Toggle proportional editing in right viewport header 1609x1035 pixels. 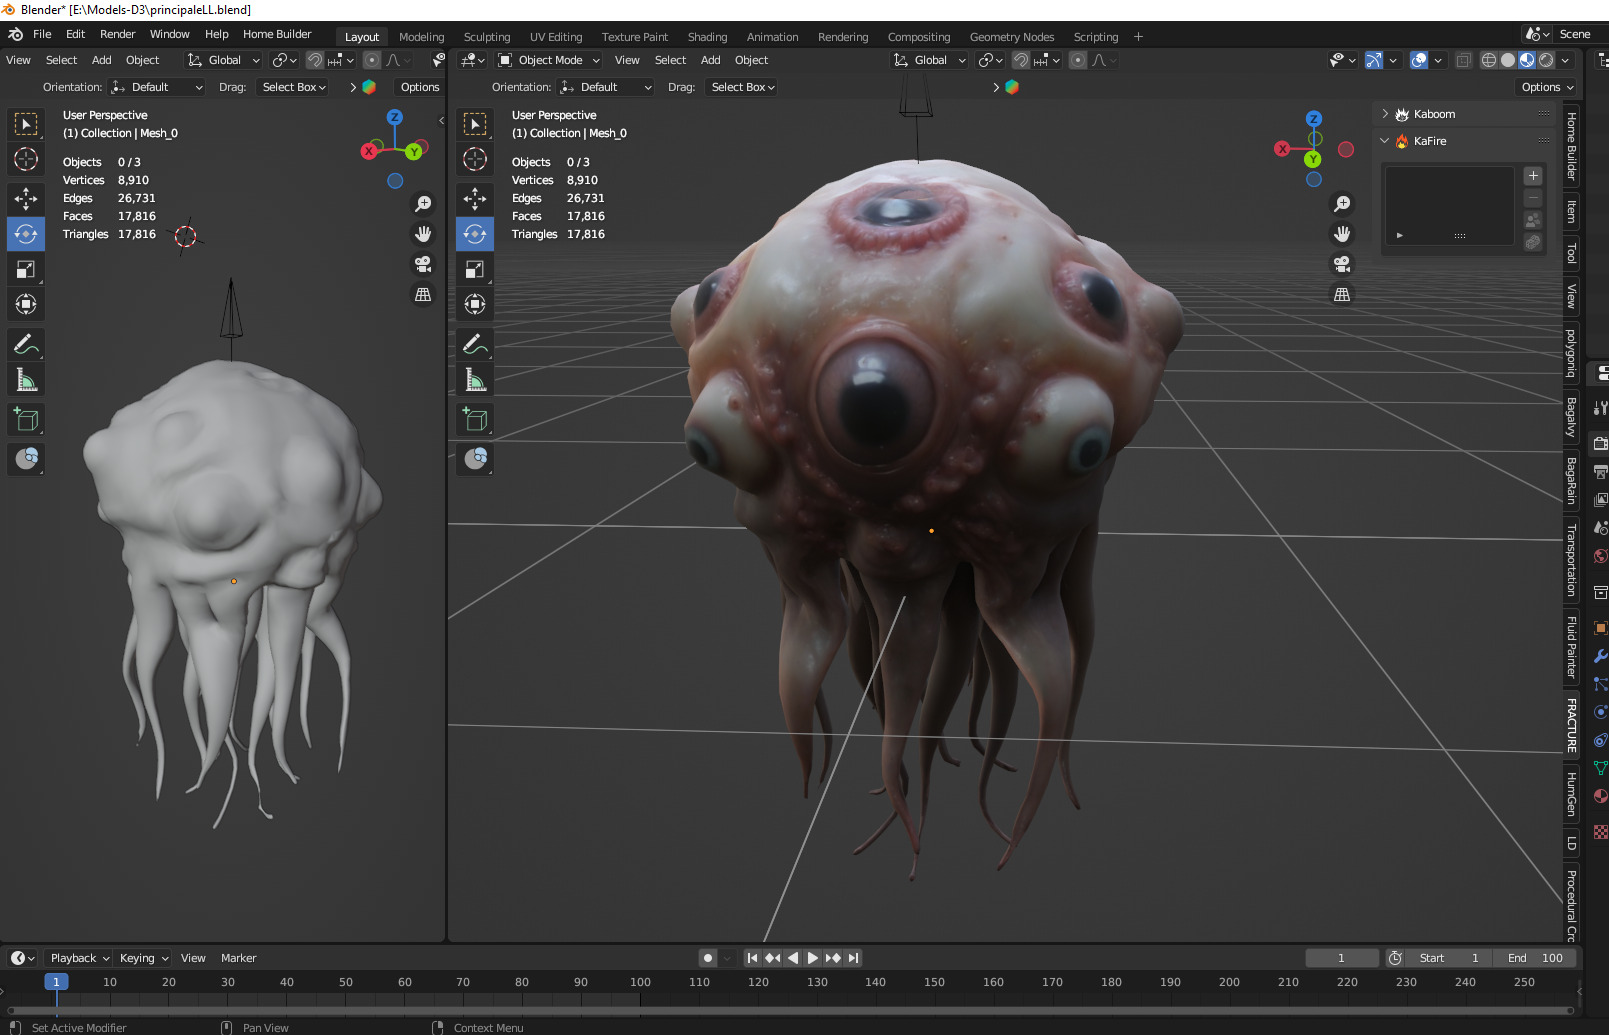point(1078,60)
